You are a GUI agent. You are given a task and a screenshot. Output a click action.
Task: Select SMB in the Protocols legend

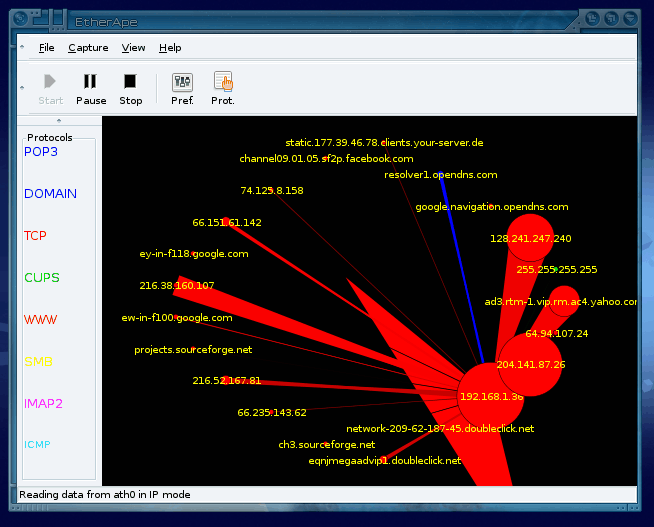tap(38, 361)
